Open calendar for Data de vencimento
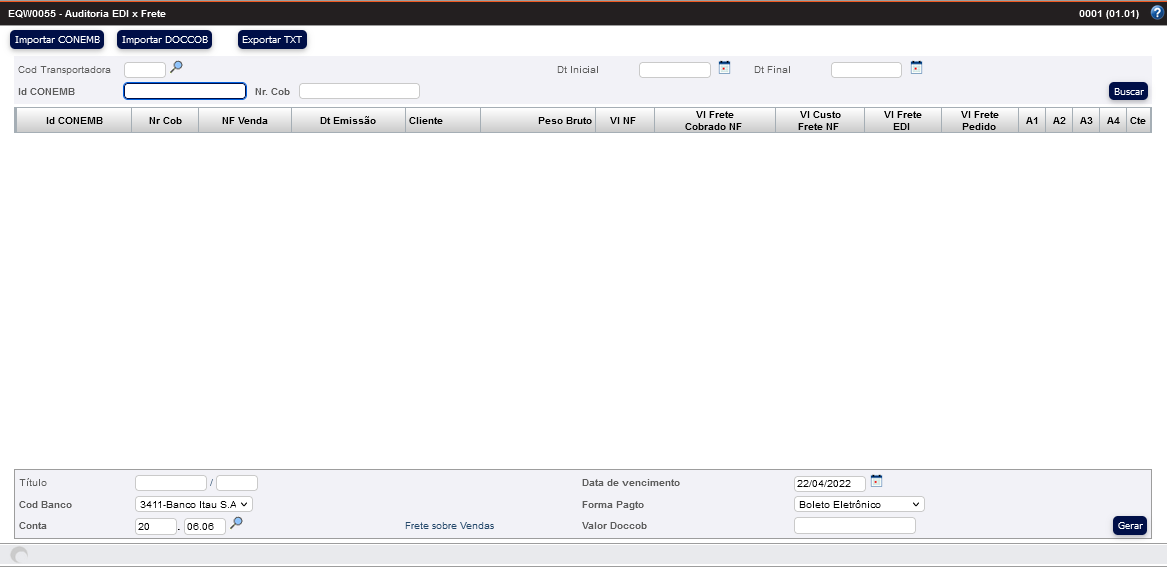 [876, 481]
